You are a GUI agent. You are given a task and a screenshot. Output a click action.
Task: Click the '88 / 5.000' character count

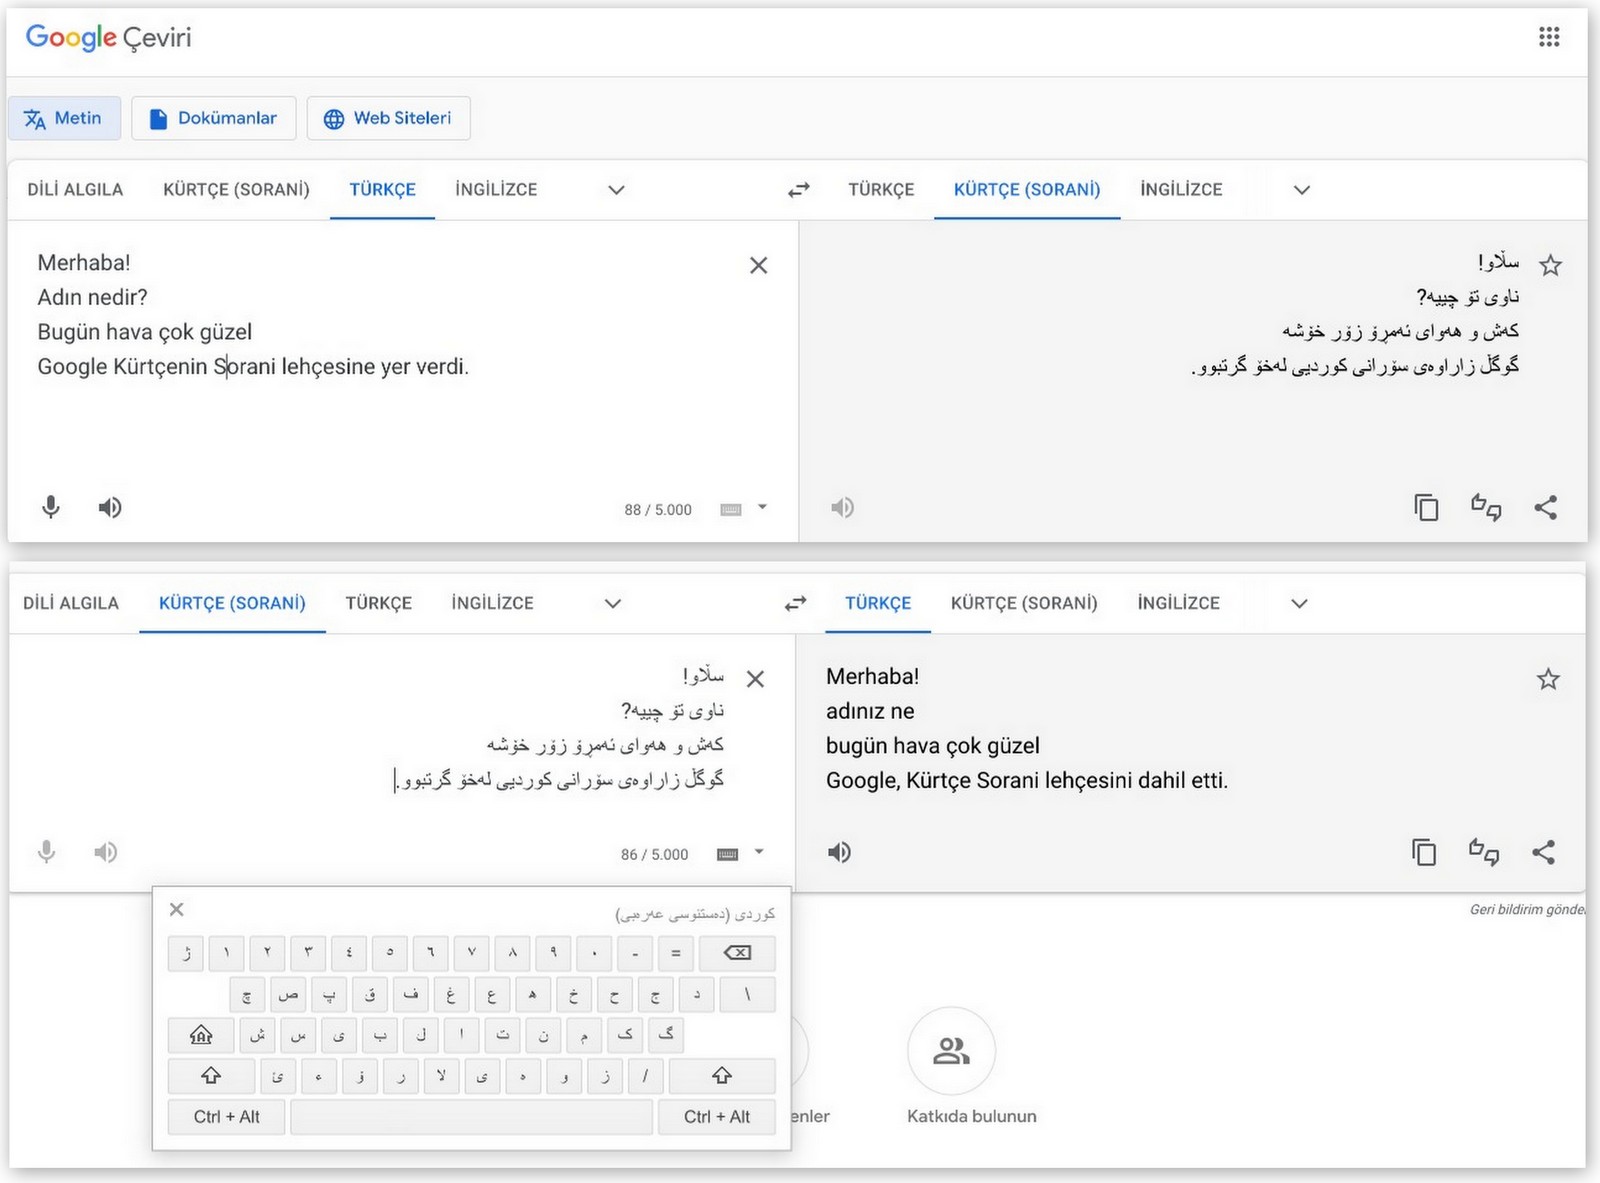658,510
